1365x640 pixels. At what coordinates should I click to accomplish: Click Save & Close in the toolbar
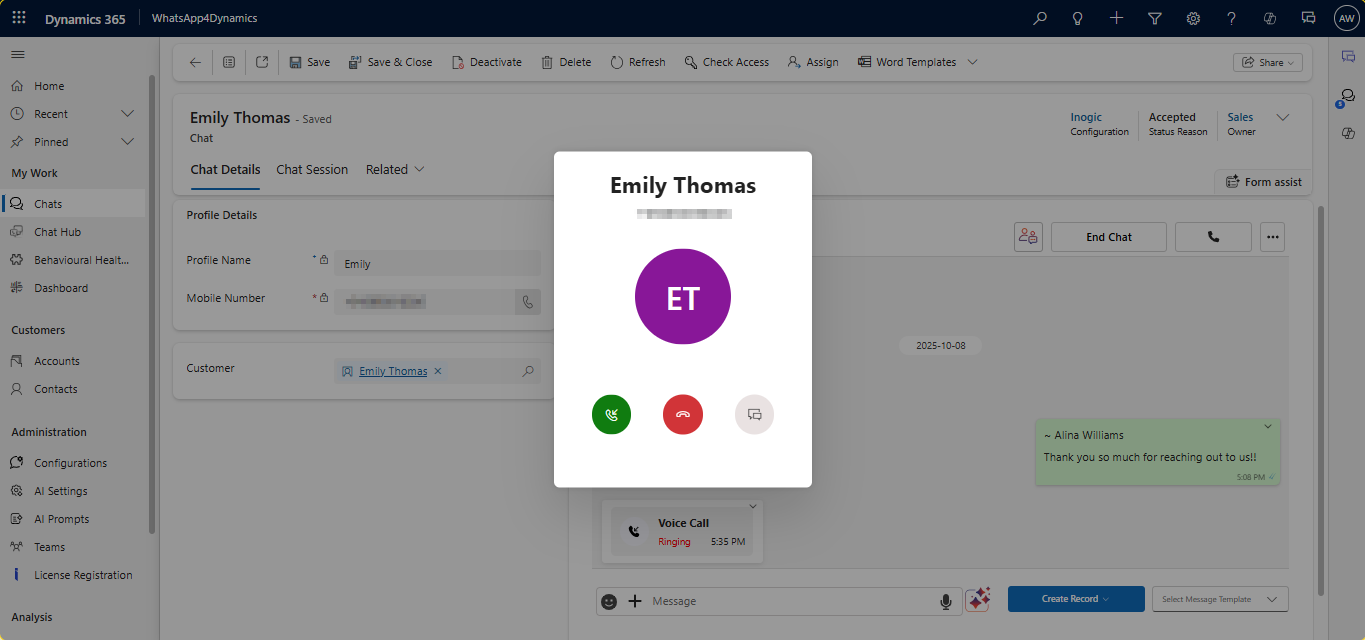(390, 62)
